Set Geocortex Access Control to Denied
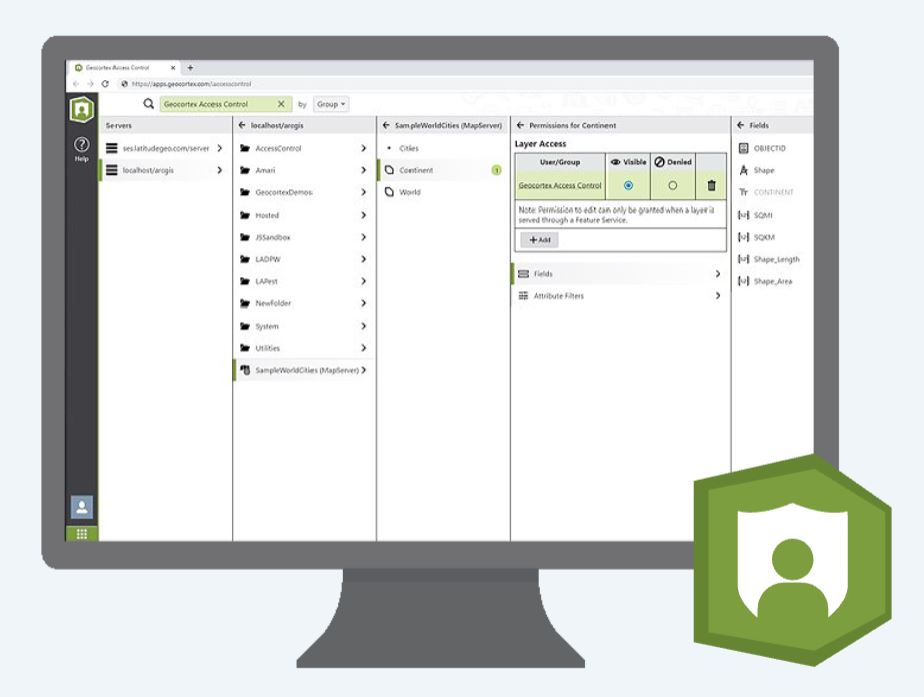This screenshot has width=924, height=697. (x=672, y=186)
